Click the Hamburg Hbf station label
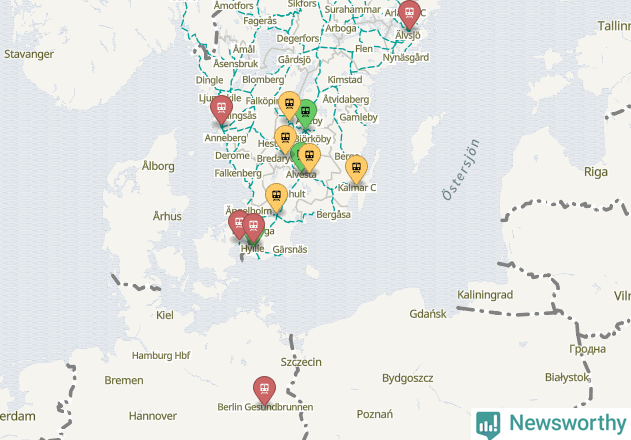 click(161, 355)
